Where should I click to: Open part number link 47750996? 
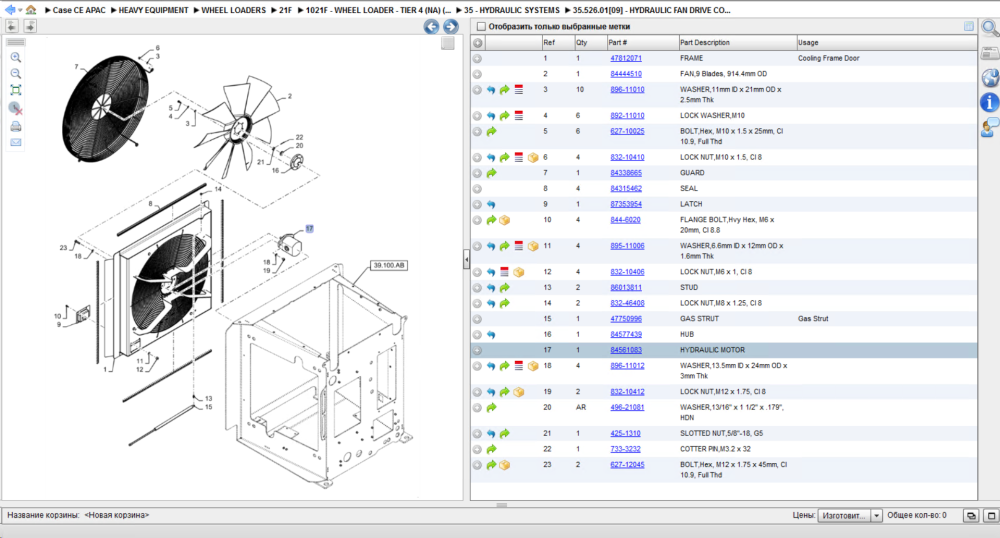click(x=626, y=319)
